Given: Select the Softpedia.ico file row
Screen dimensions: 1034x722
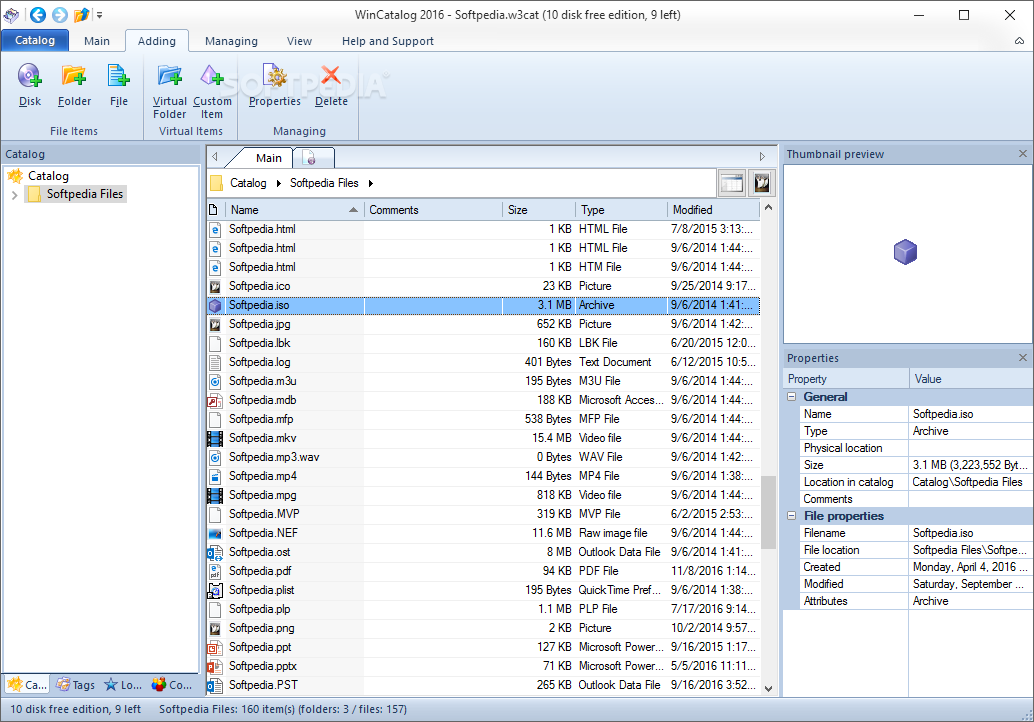Looking at the screenshot, I should 483,286.
